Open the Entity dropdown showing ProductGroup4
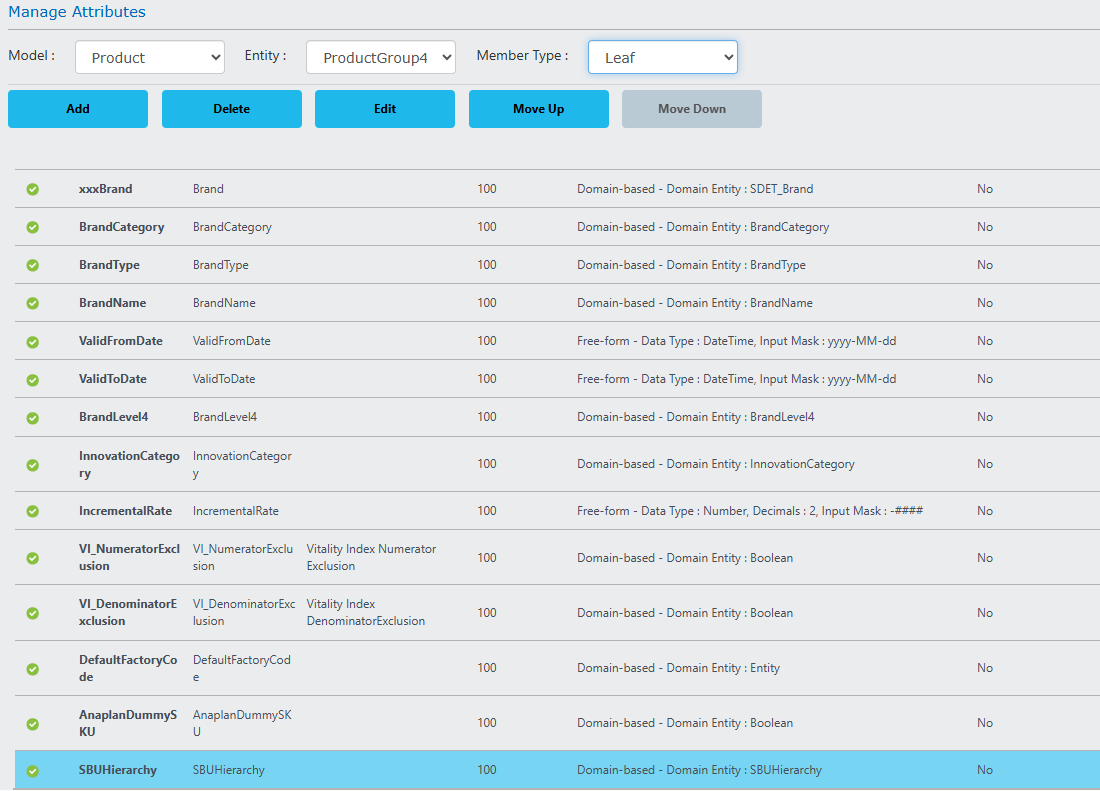This screenshot has height=791, width=1100. tap(381, 57)
